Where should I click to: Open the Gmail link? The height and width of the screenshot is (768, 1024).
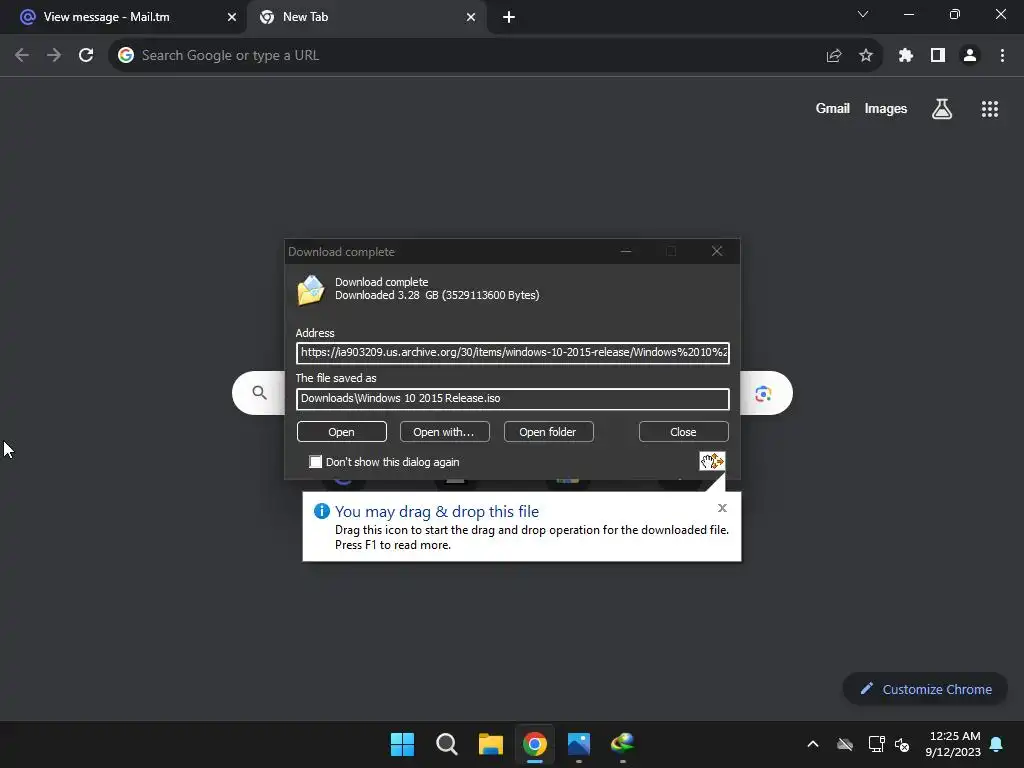833,109
